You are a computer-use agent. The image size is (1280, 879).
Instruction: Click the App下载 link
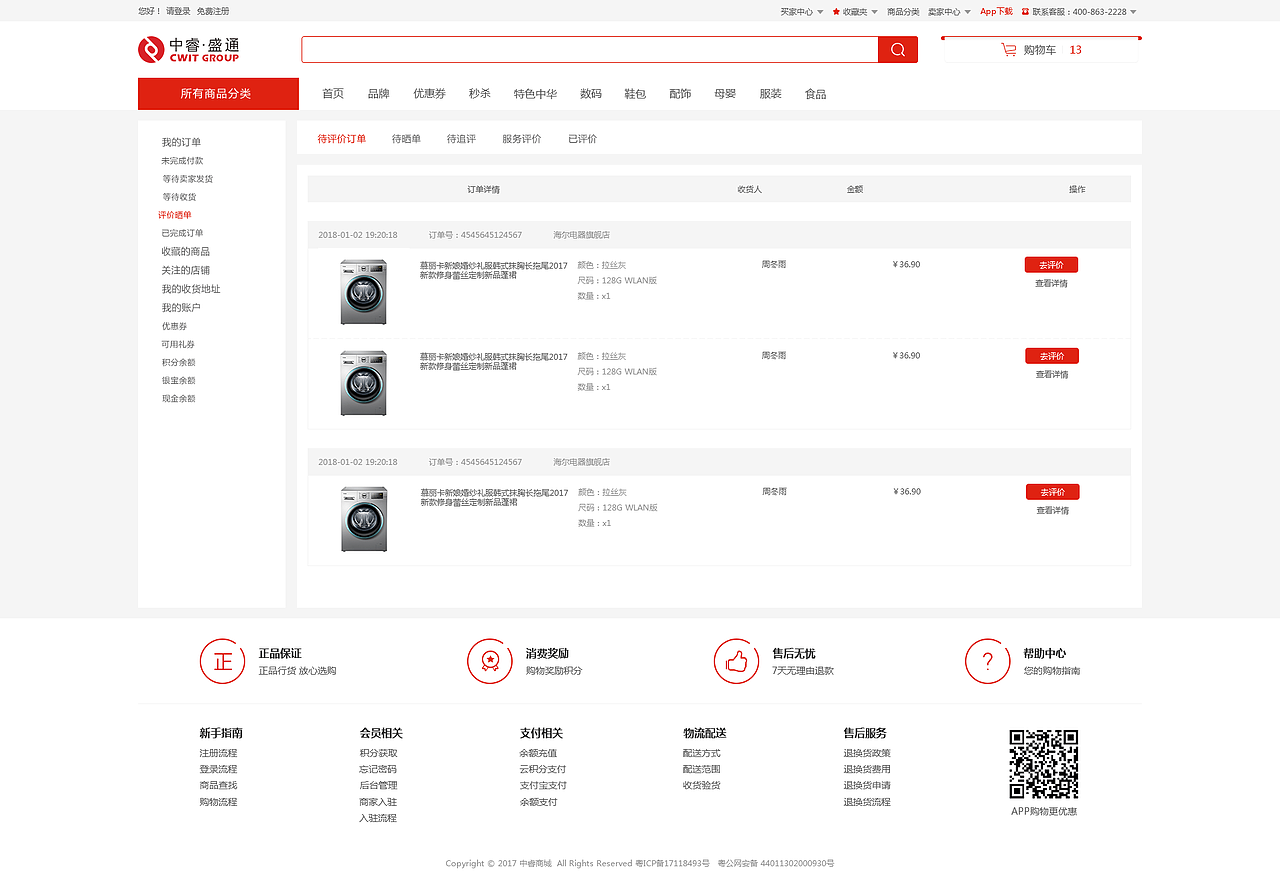996,12
